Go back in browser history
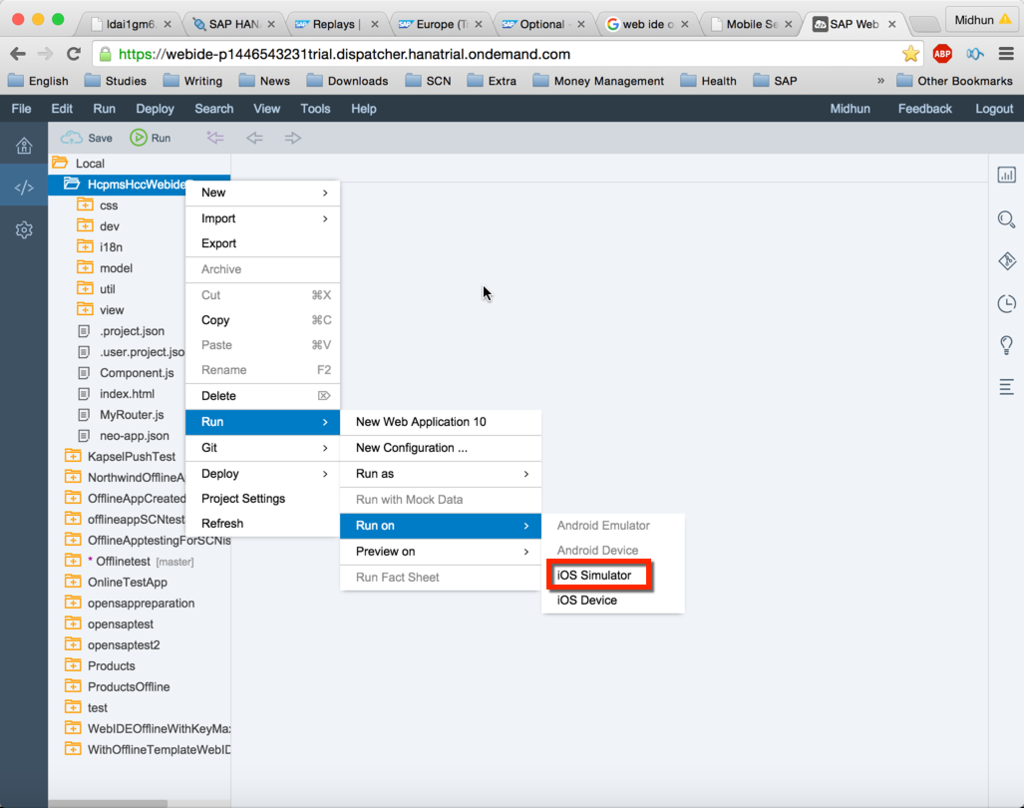 pos(18,54)
